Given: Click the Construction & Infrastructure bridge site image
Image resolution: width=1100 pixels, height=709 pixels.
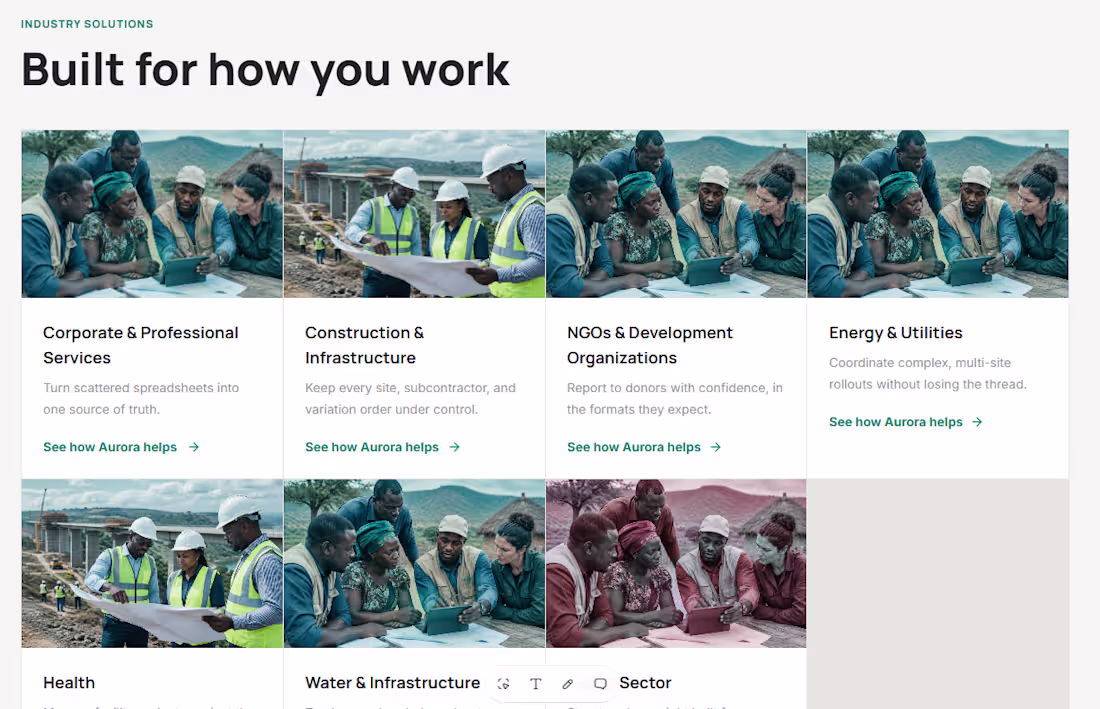Looking at the screenshot, I should (415, 214).
